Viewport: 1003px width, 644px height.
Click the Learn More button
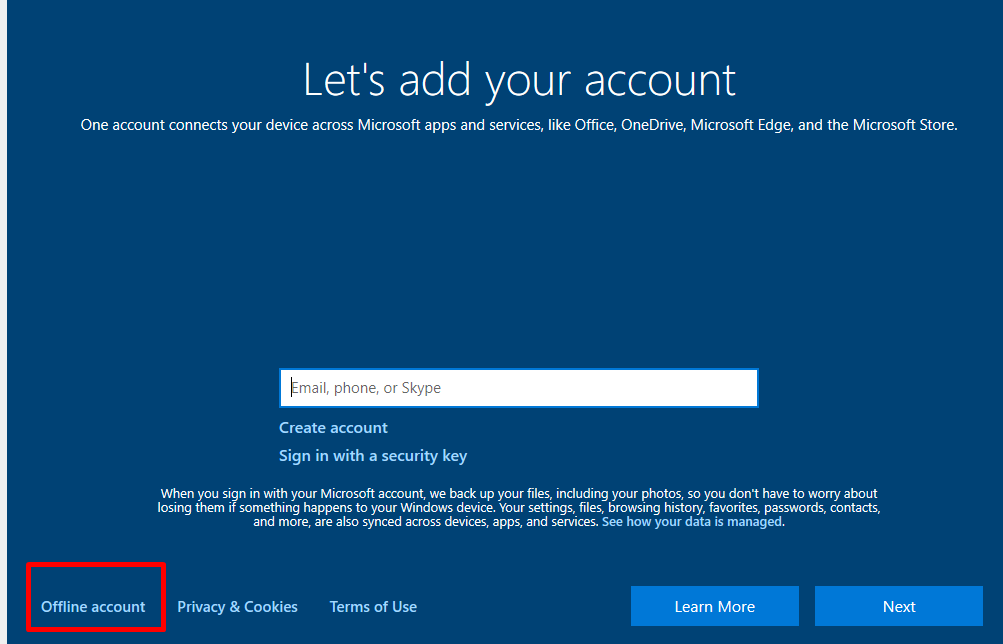(x=715, y=606)
